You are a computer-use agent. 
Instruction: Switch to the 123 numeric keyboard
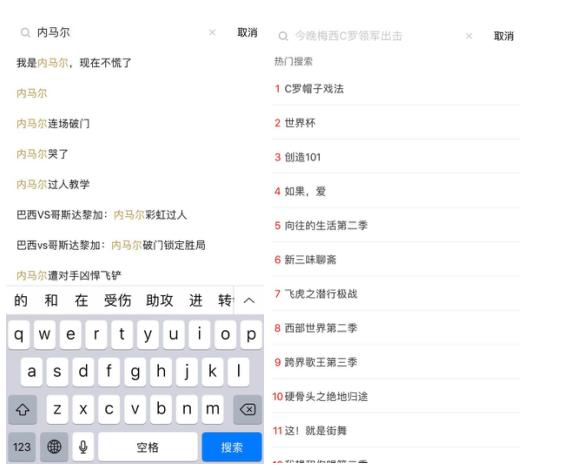point(22,447)
